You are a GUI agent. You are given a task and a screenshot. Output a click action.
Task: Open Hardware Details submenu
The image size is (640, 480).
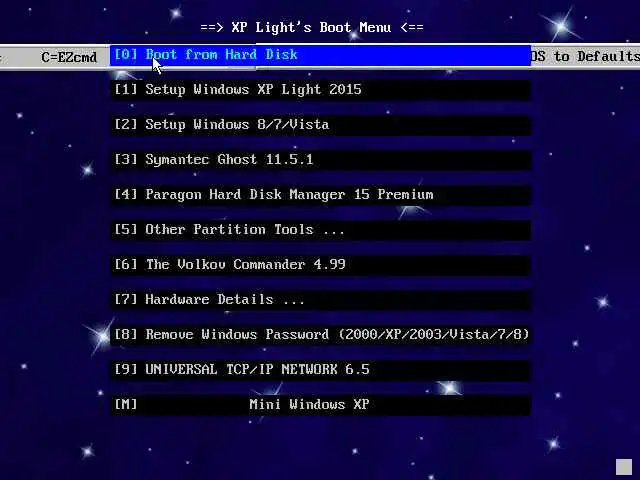320,300
